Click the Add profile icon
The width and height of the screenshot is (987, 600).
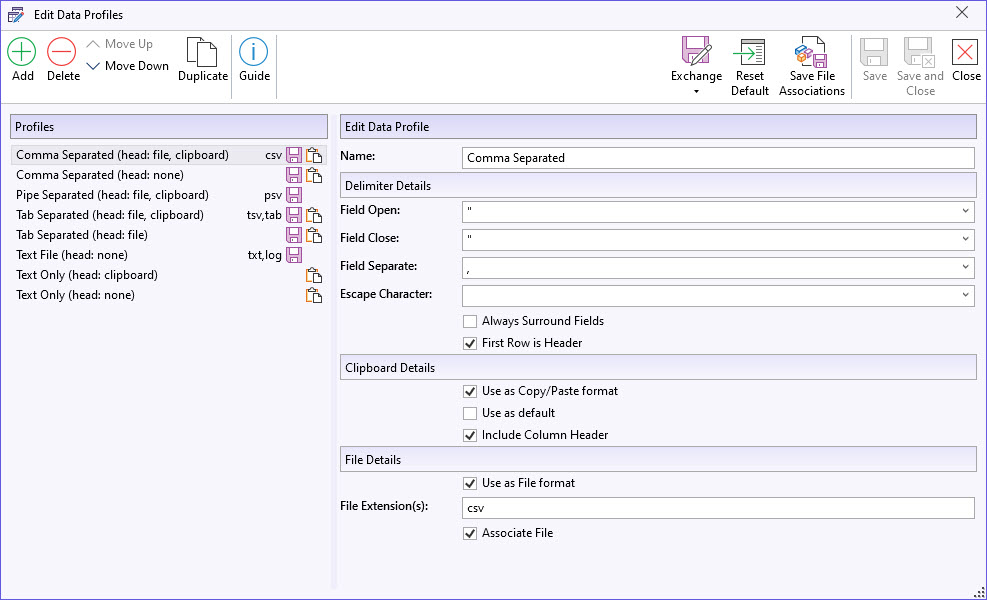(x=22, y=52)
